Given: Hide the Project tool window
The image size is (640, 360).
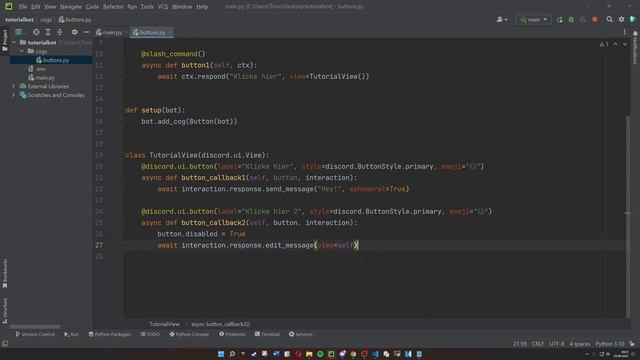Looking at the screenshot, I should coord(86,32).
